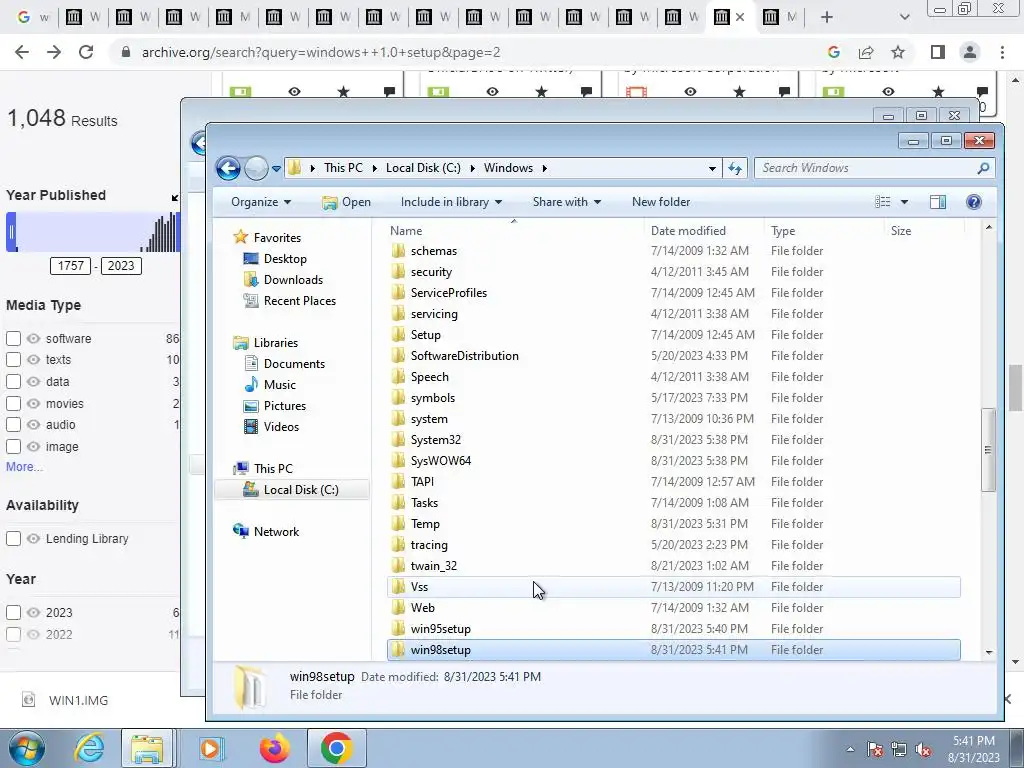Click in Search Windows input field

click(x=865, y=168)
